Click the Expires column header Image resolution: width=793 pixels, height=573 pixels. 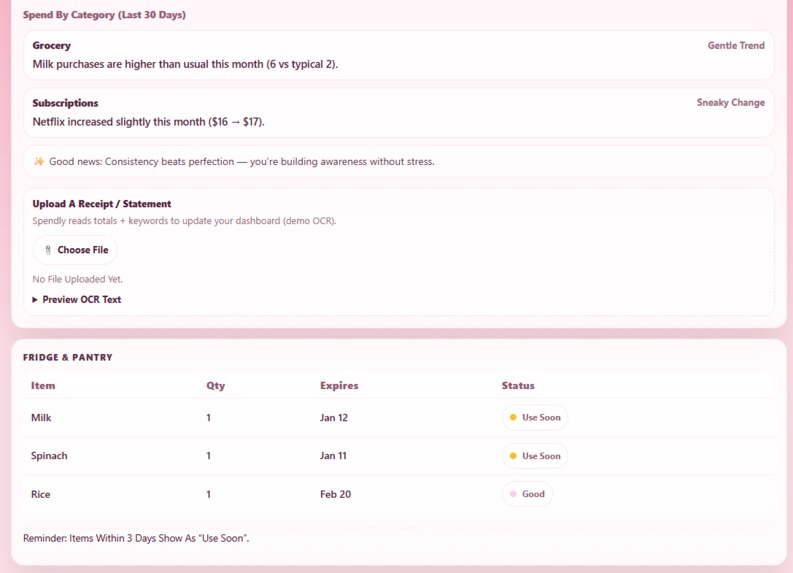click(x=339, y=385)
